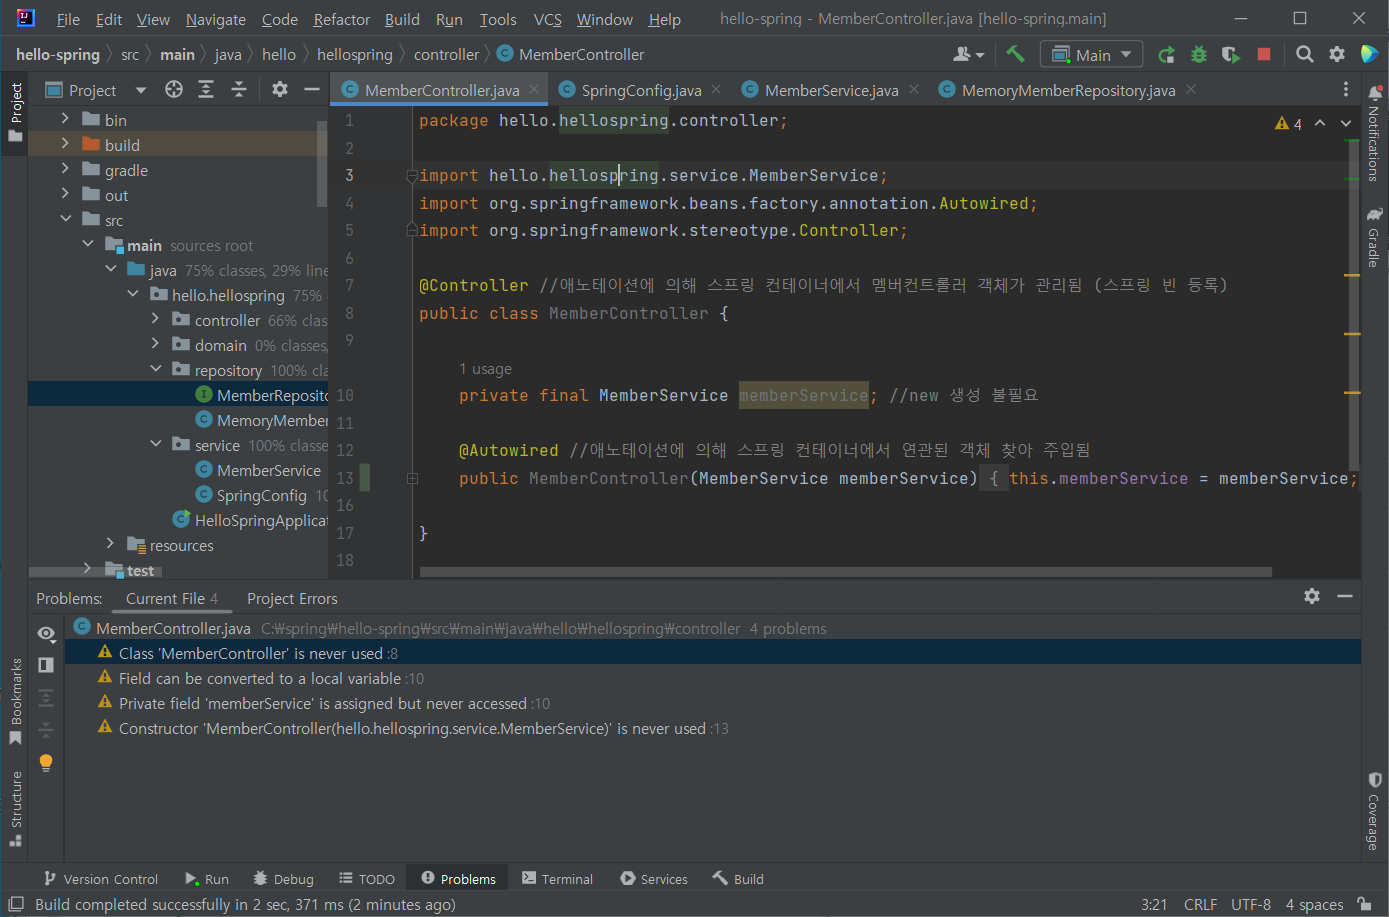Switch to MemoryMemberRepository.java tab

pyautogui.click(x=1068, y=90)
